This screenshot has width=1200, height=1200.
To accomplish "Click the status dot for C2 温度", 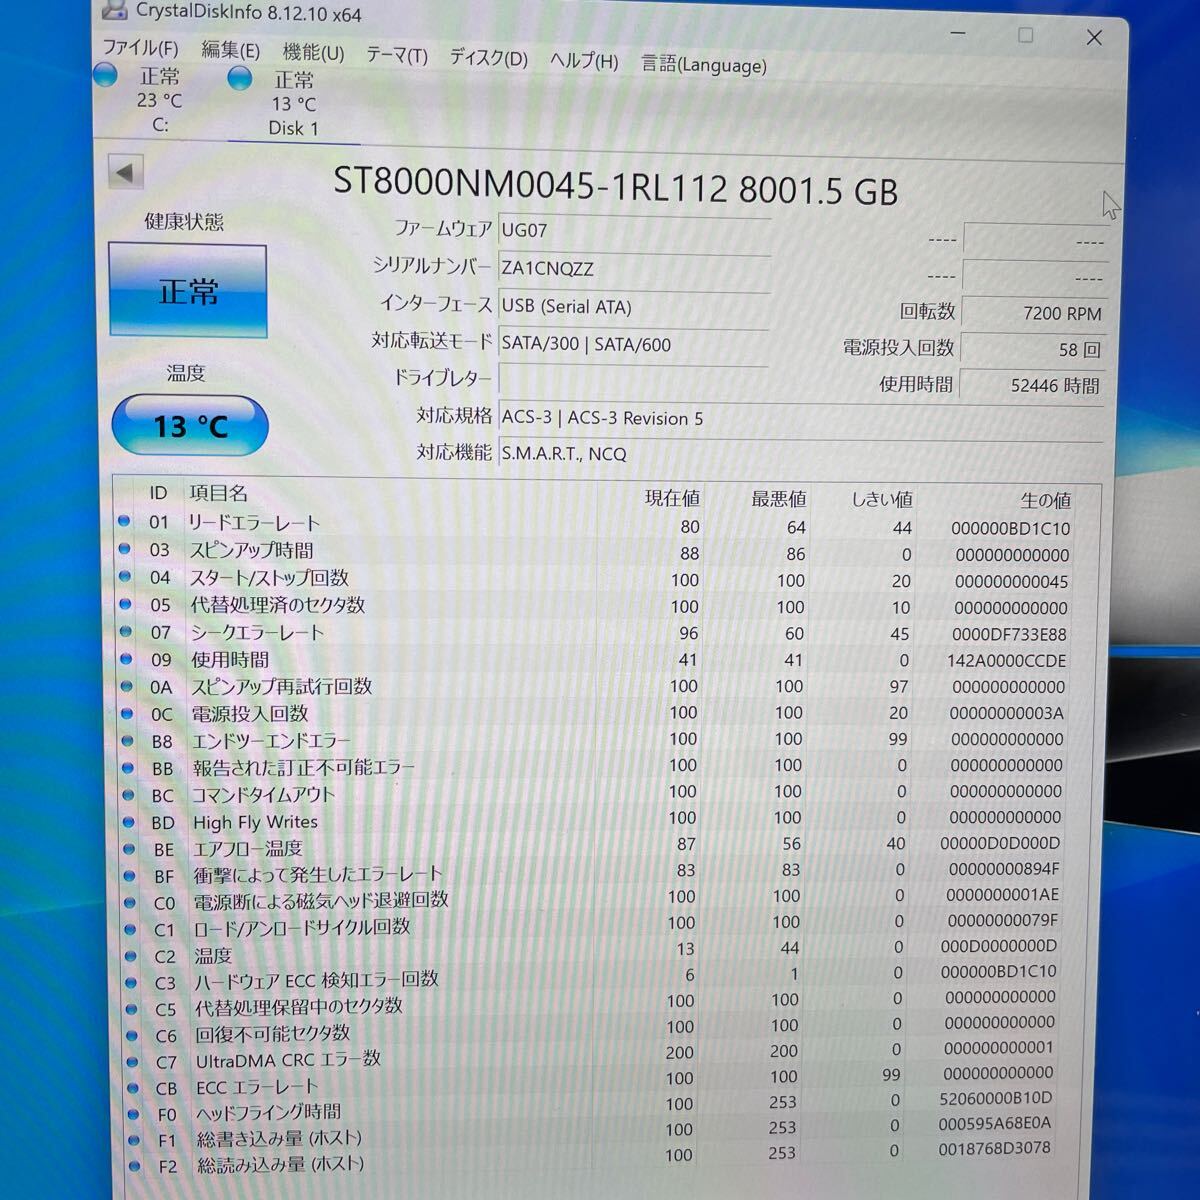I will pyautogui.click(x=130, y=955).
